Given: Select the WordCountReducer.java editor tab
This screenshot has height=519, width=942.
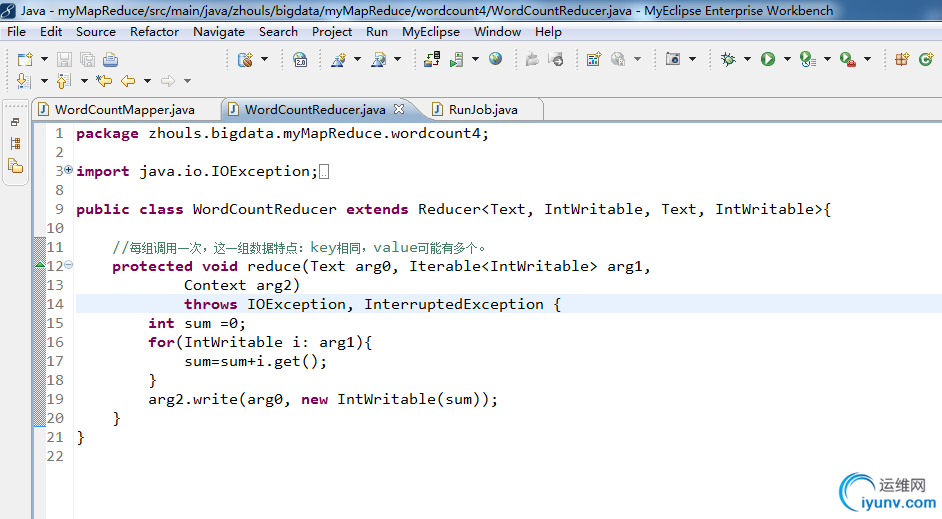Looking at the screenshot, I should 315,109.
